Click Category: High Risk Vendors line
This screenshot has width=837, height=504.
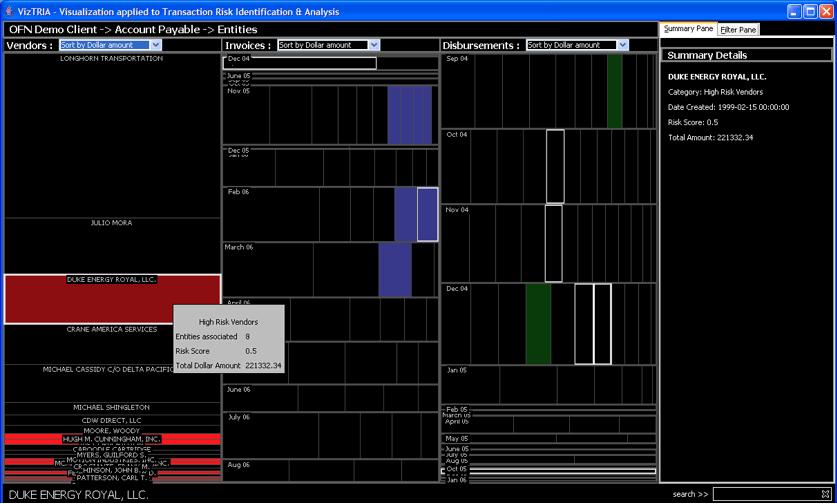[715, 92]
